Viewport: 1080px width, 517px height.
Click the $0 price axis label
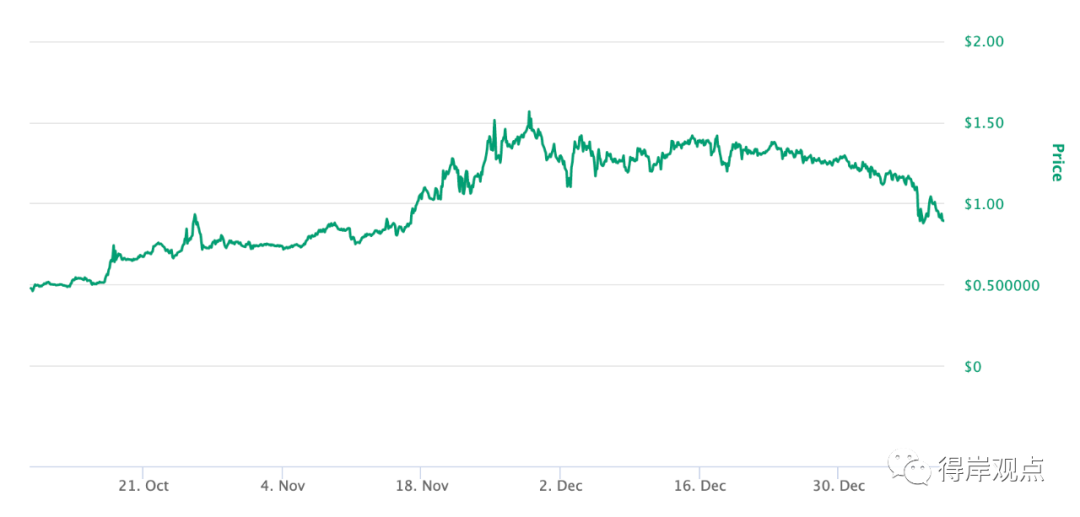tap(974, 366)
